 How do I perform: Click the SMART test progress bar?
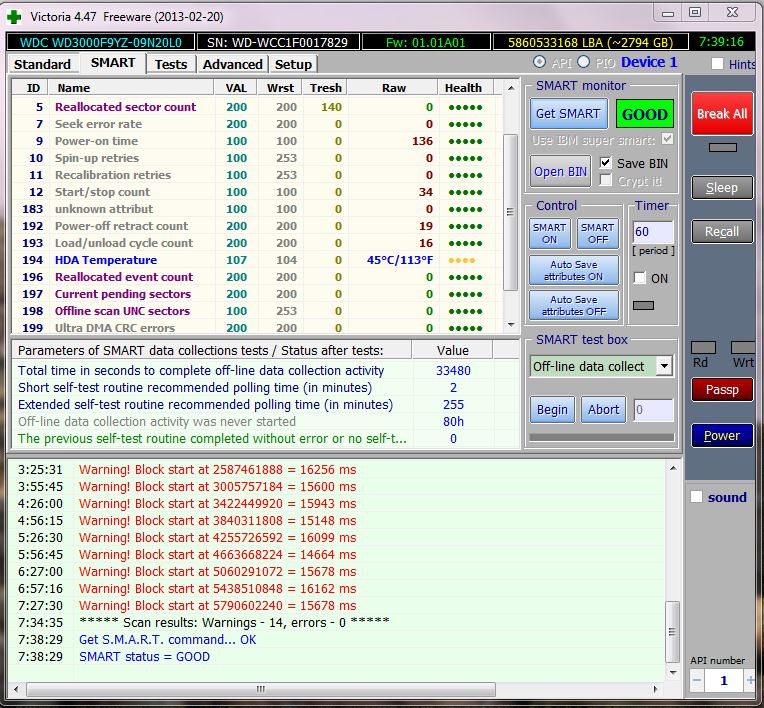click(x=602, y=438)
